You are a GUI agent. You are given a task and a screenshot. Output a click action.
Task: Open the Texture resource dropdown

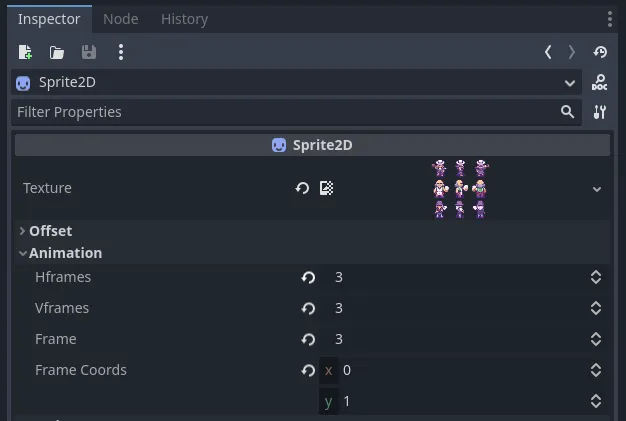[x=597, y=189]
